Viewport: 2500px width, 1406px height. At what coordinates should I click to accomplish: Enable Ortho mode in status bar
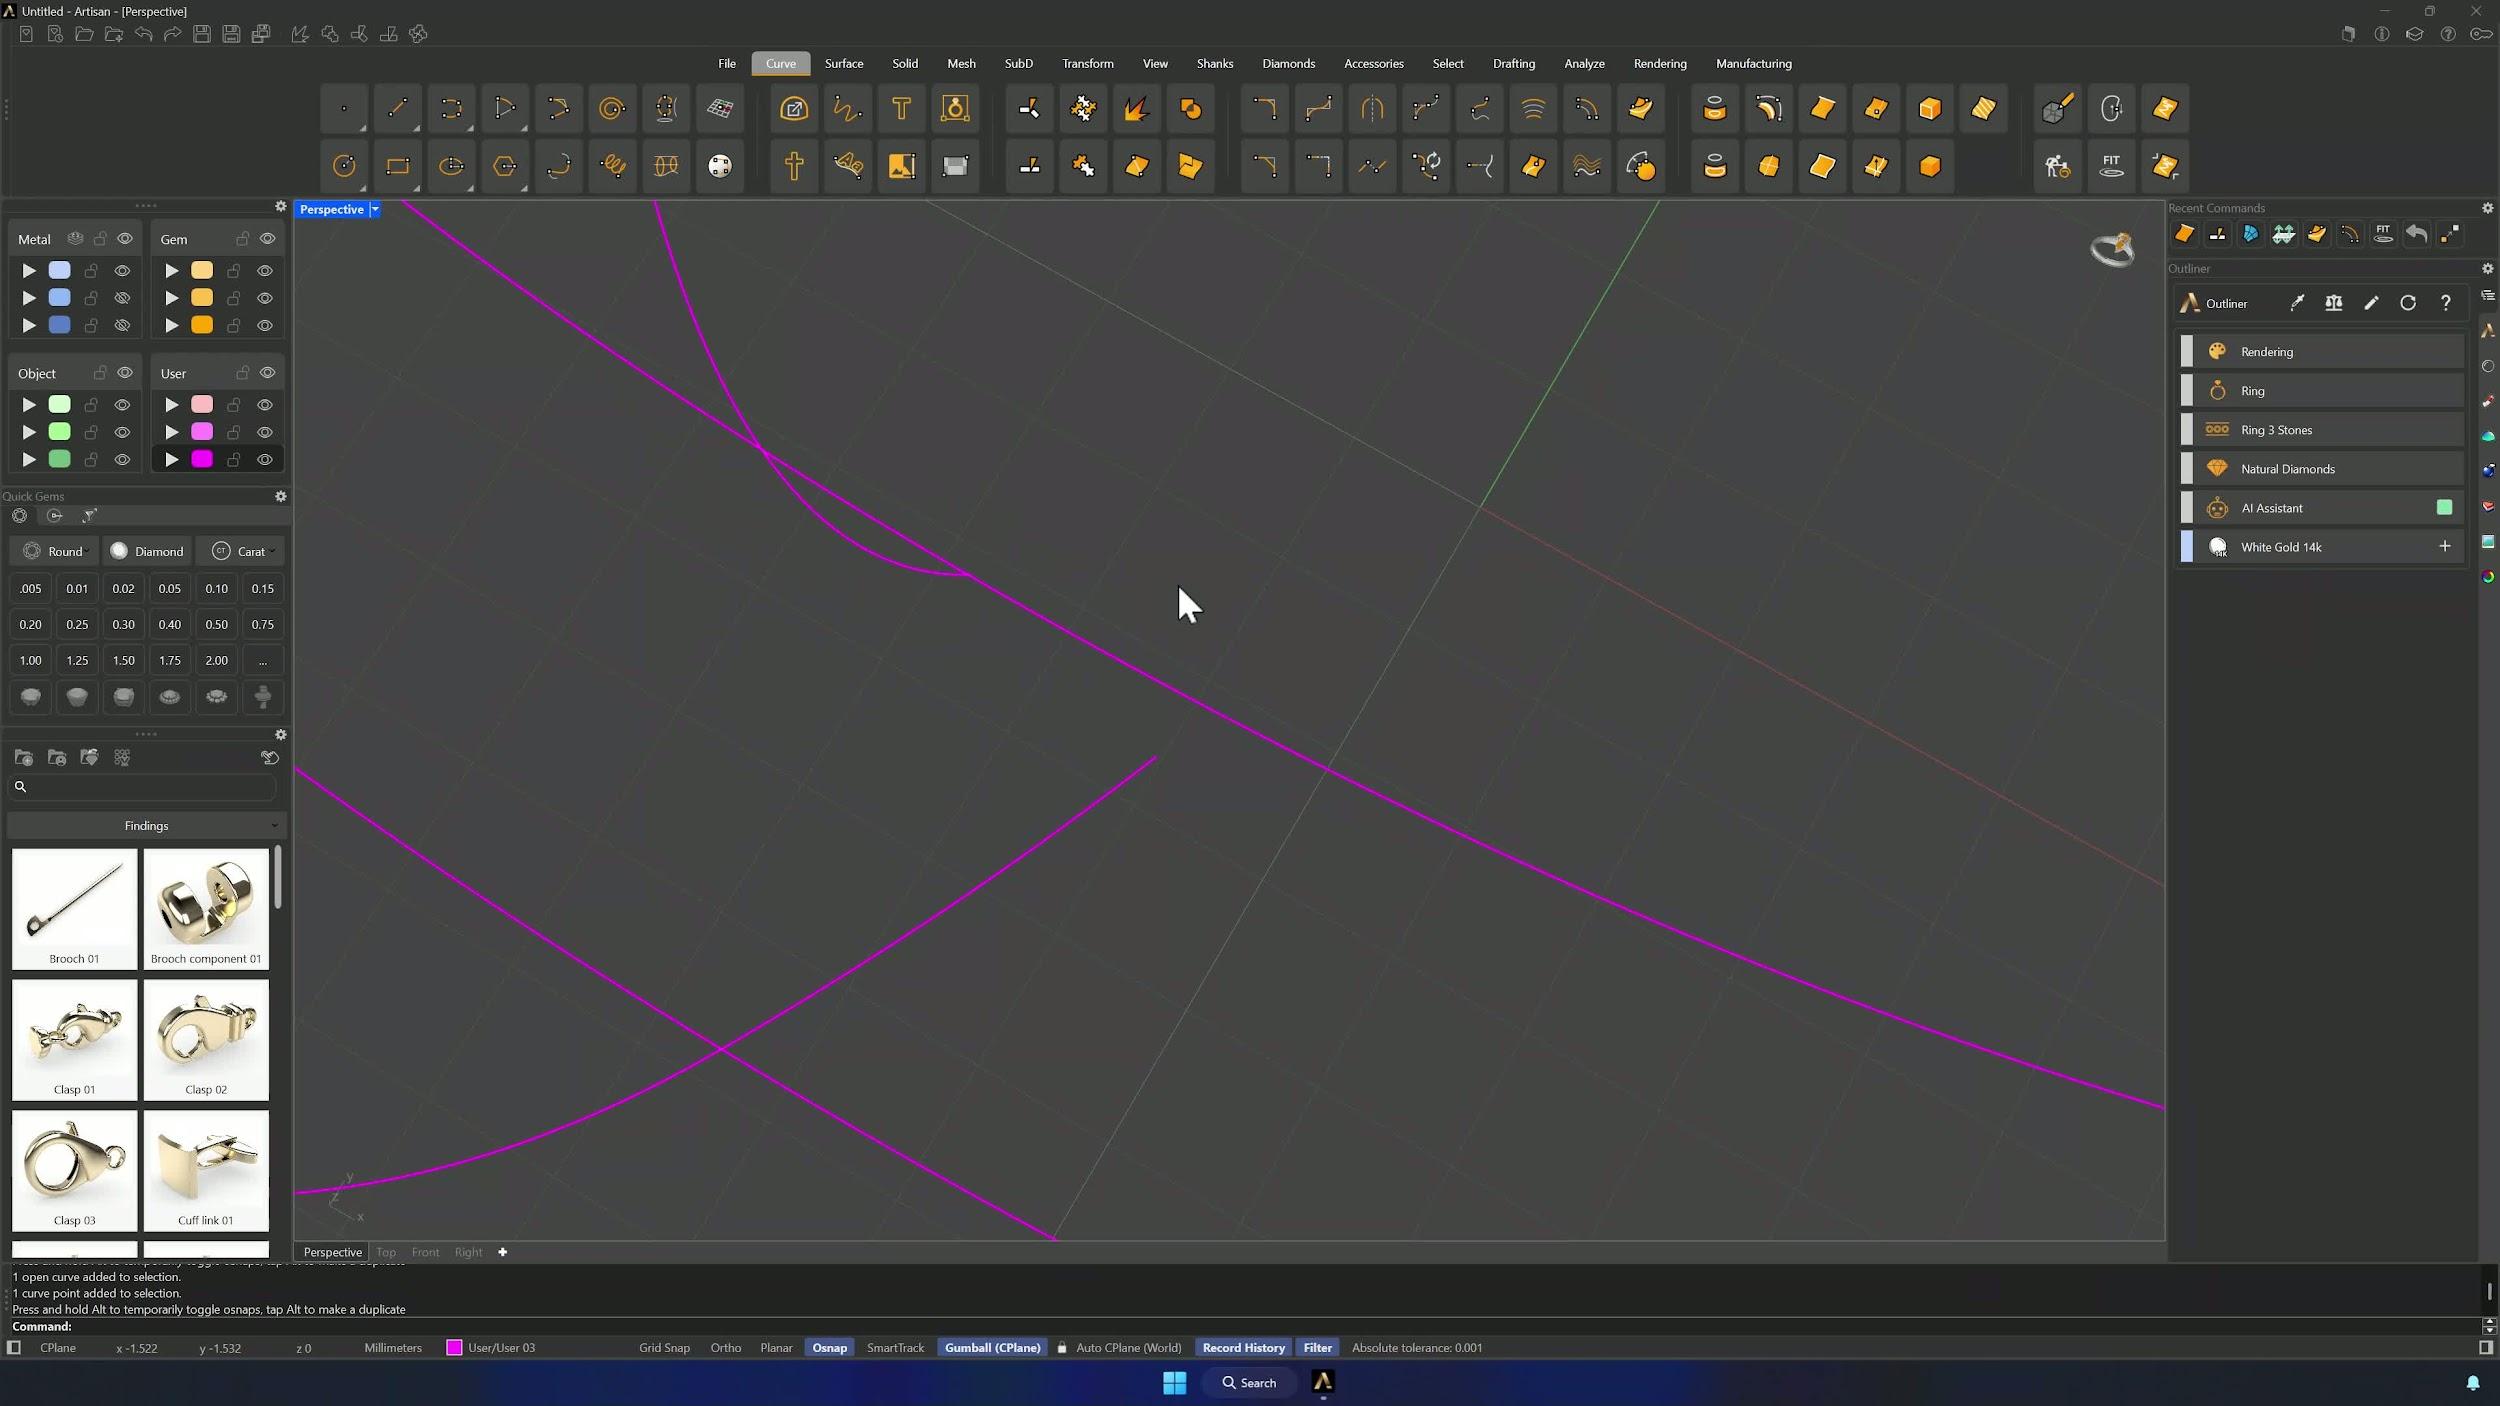pos(726,1348)
